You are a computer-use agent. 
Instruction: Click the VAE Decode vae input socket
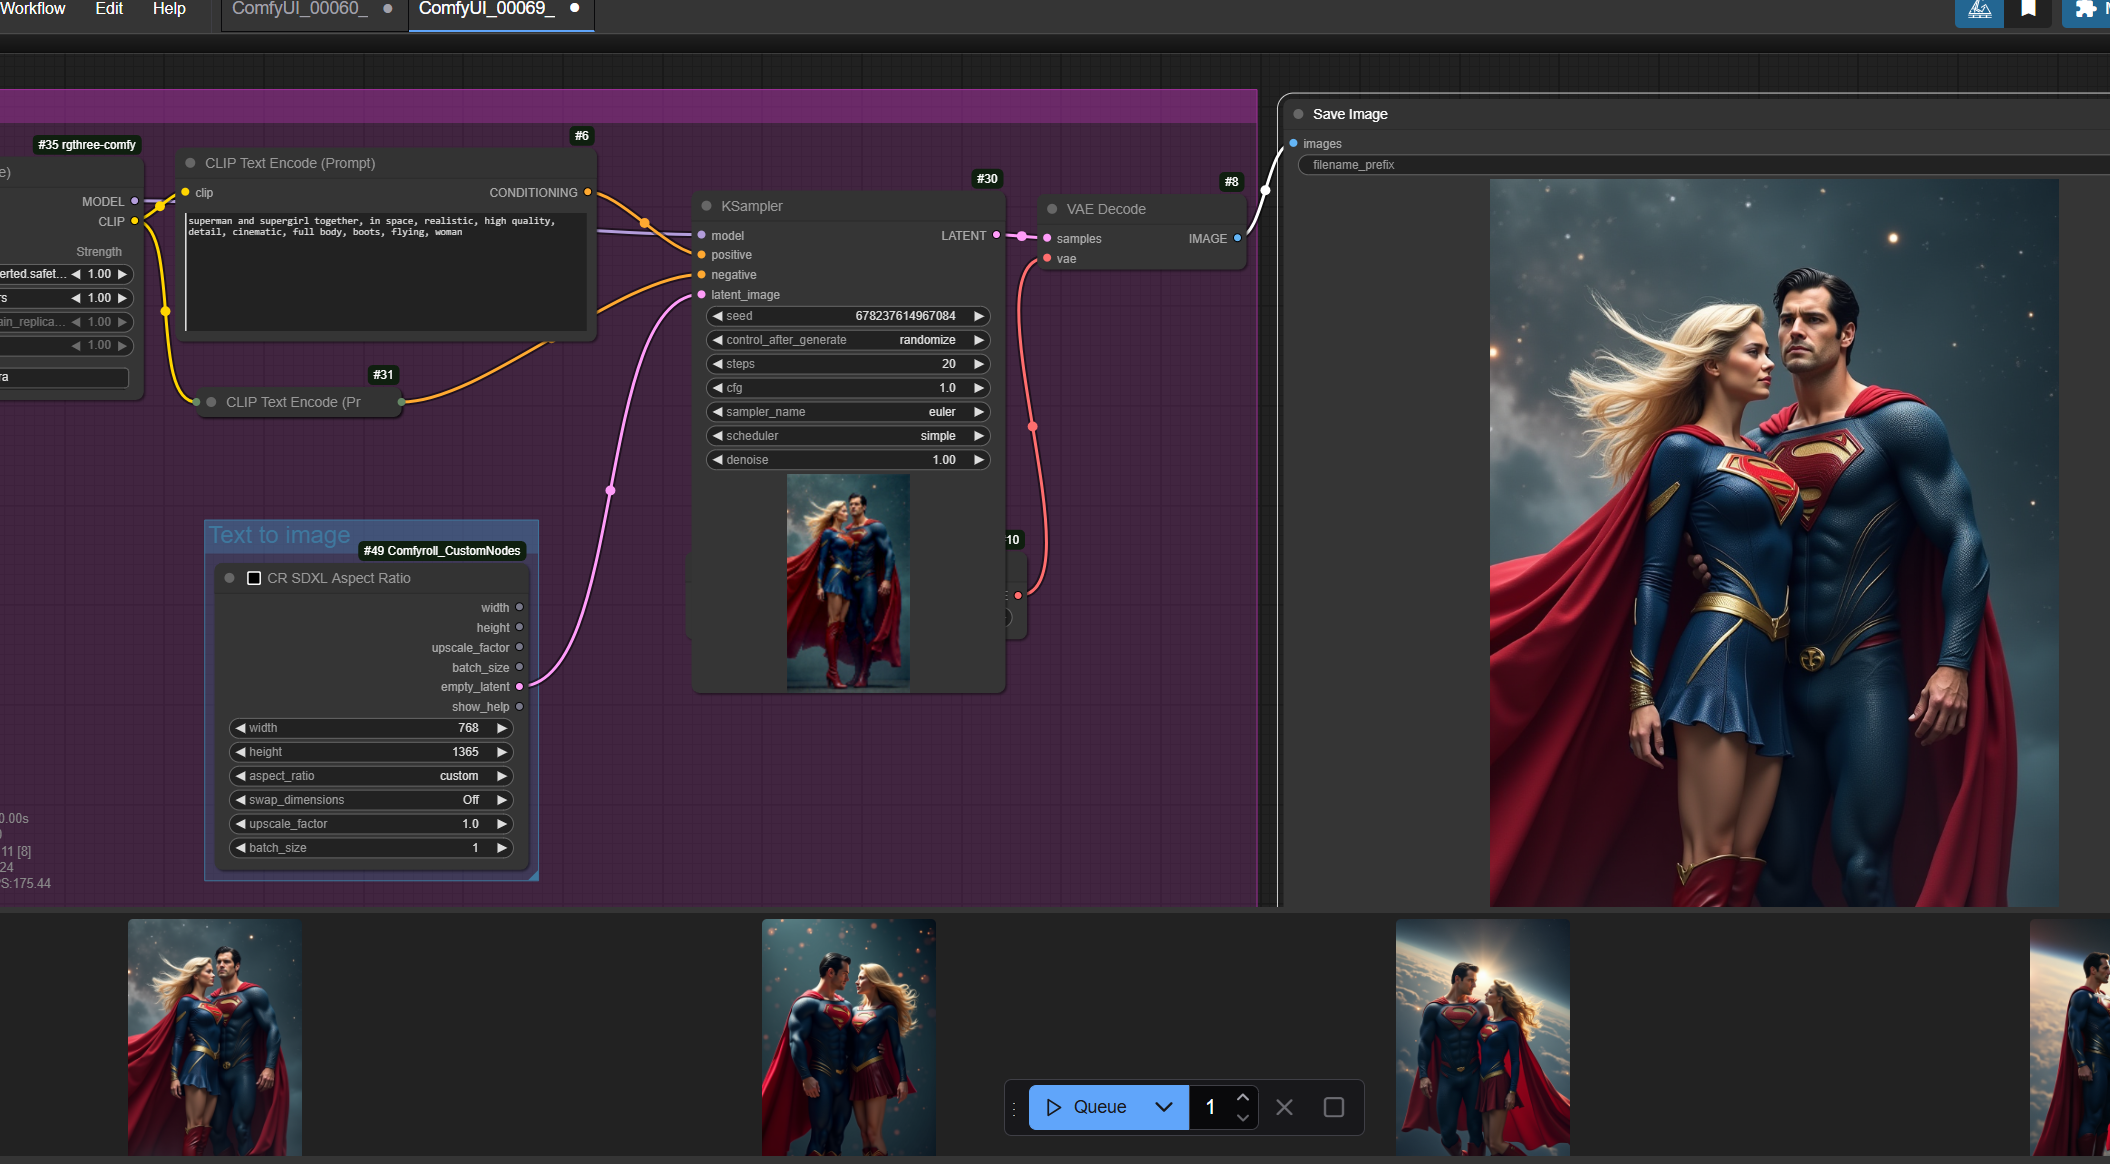[x=1047, y=258]
